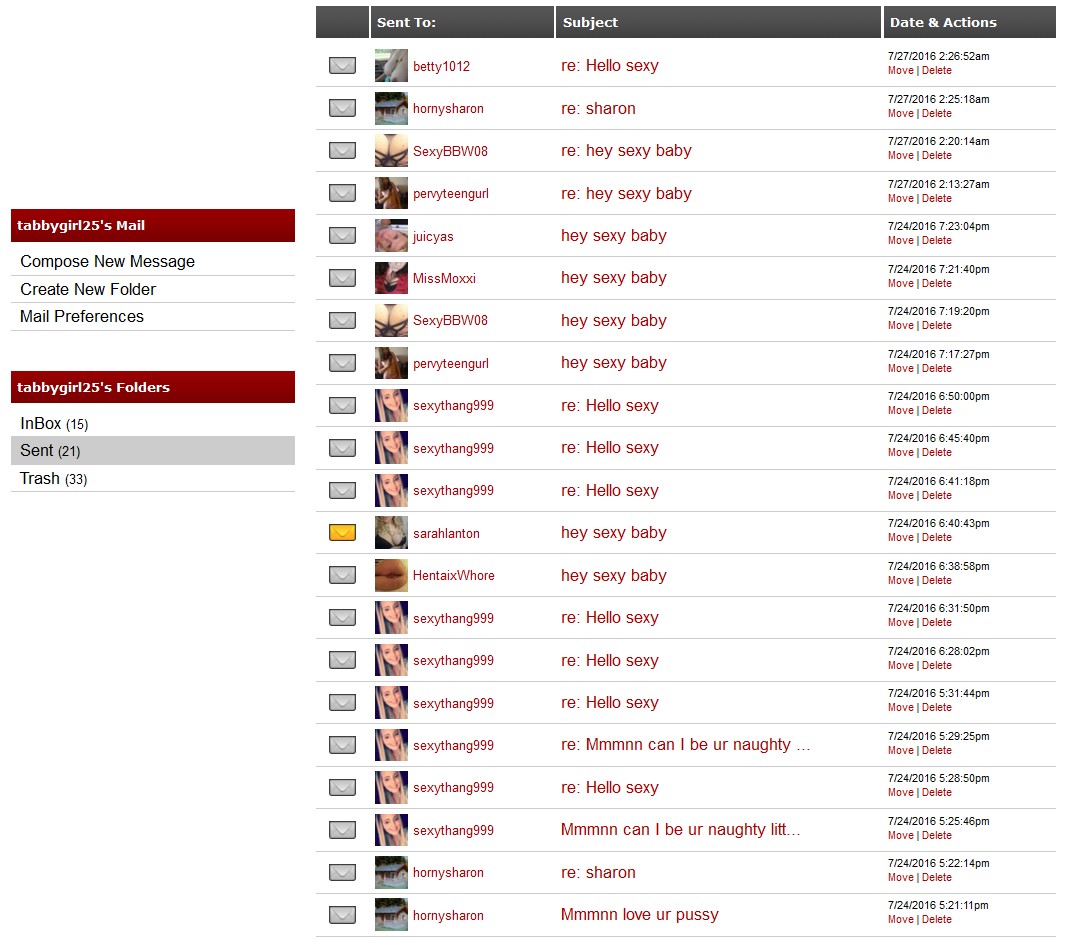The height and width of the screenshot is (947, 1067).
Task: Click Move for the betty1012 message
Action: tap(900, 71)
